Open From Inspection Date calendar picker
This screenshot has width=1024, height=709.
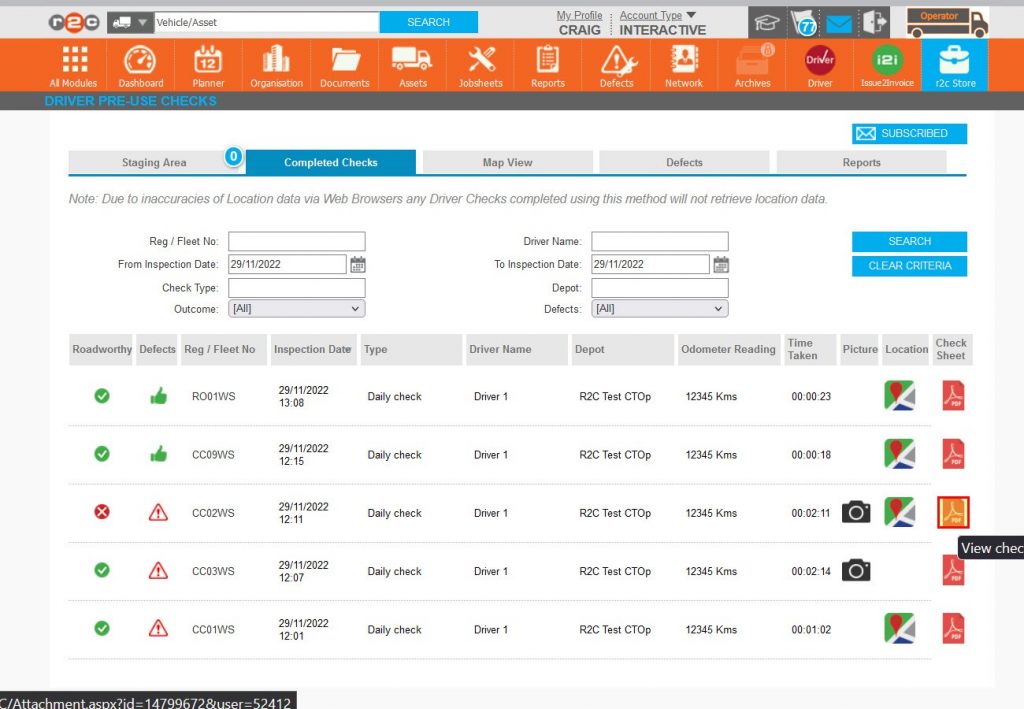(358, 265)
